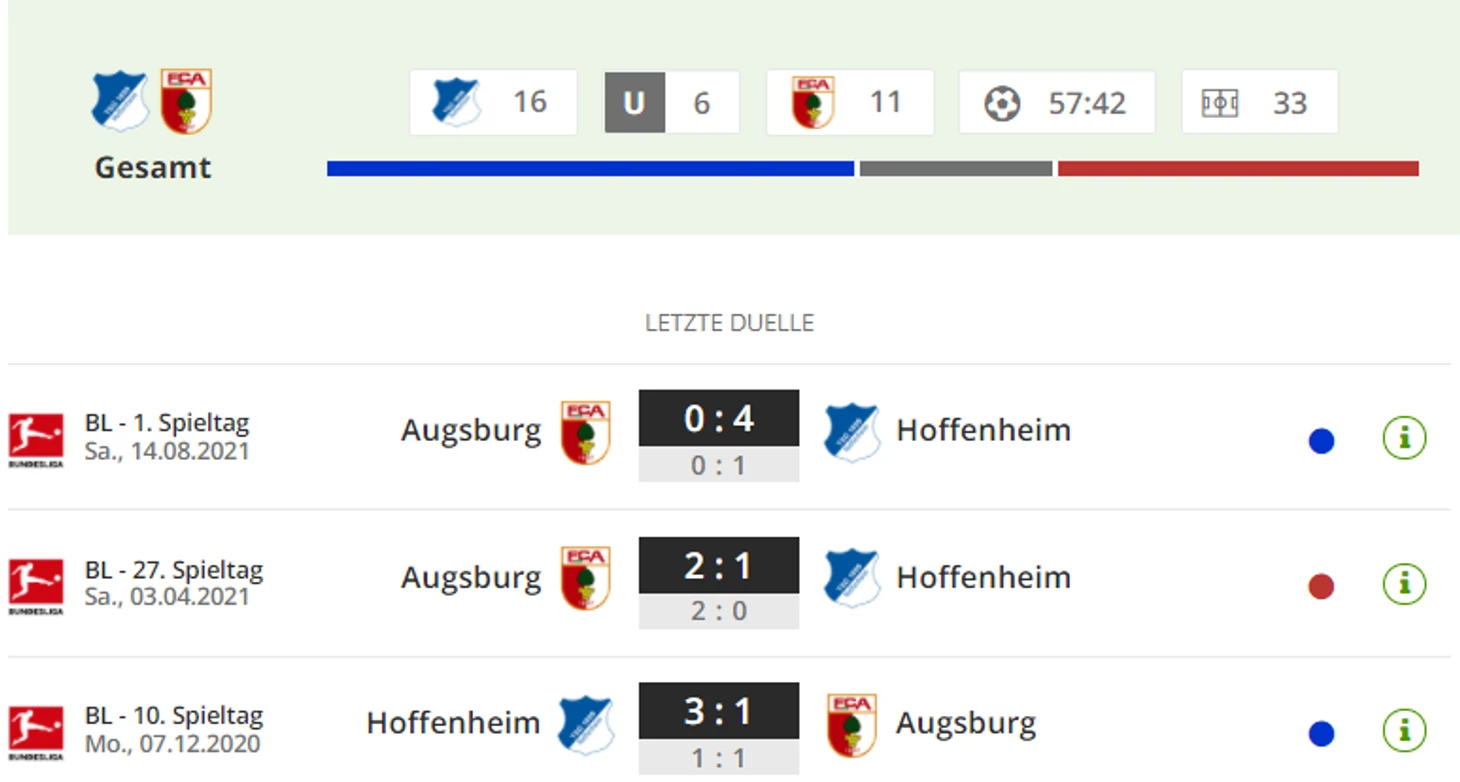The image size is (1460, 782).
Task: Click red result dot for 27. Spieltag
Action: (1321, 587)
